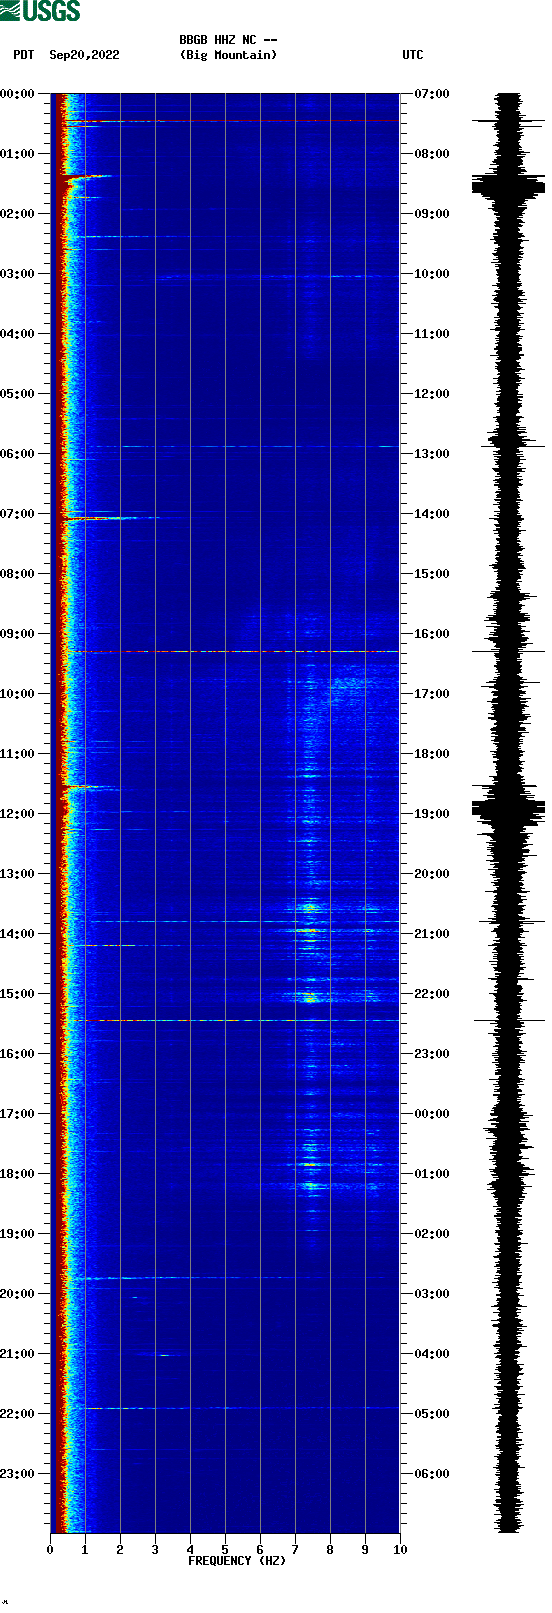Click the PDT time label '07:00' on left axis

coord(18,514)
